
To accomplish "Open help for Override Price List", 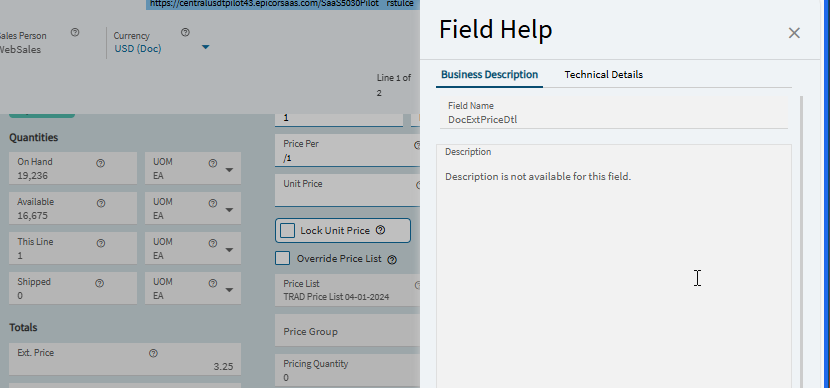I will pos(392,259).
